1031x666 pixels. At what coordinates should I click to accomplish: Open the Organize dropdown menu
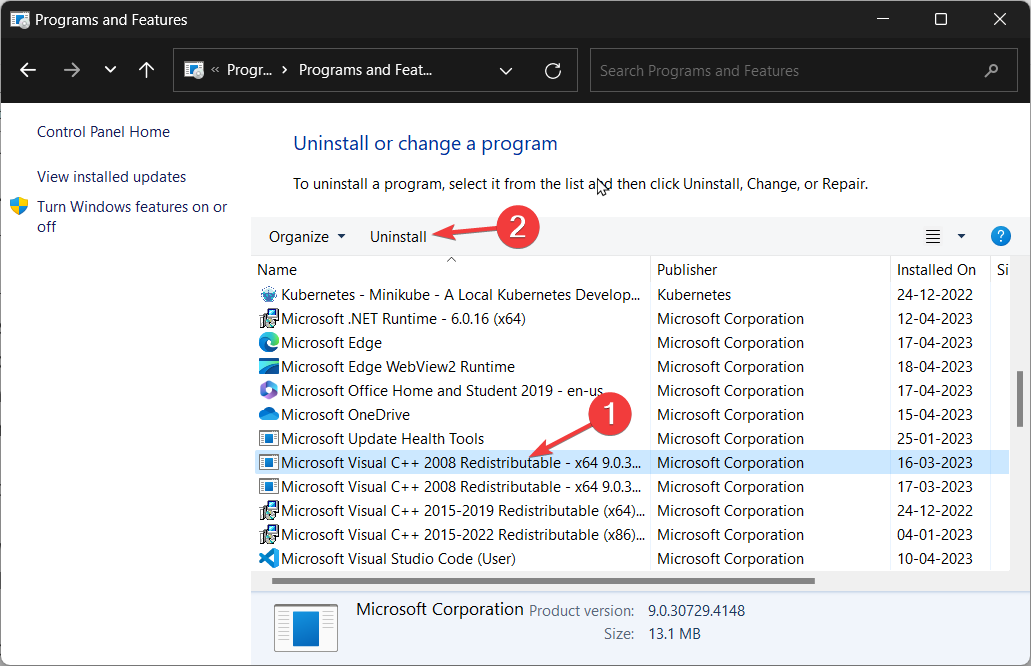tap(306, 237)
